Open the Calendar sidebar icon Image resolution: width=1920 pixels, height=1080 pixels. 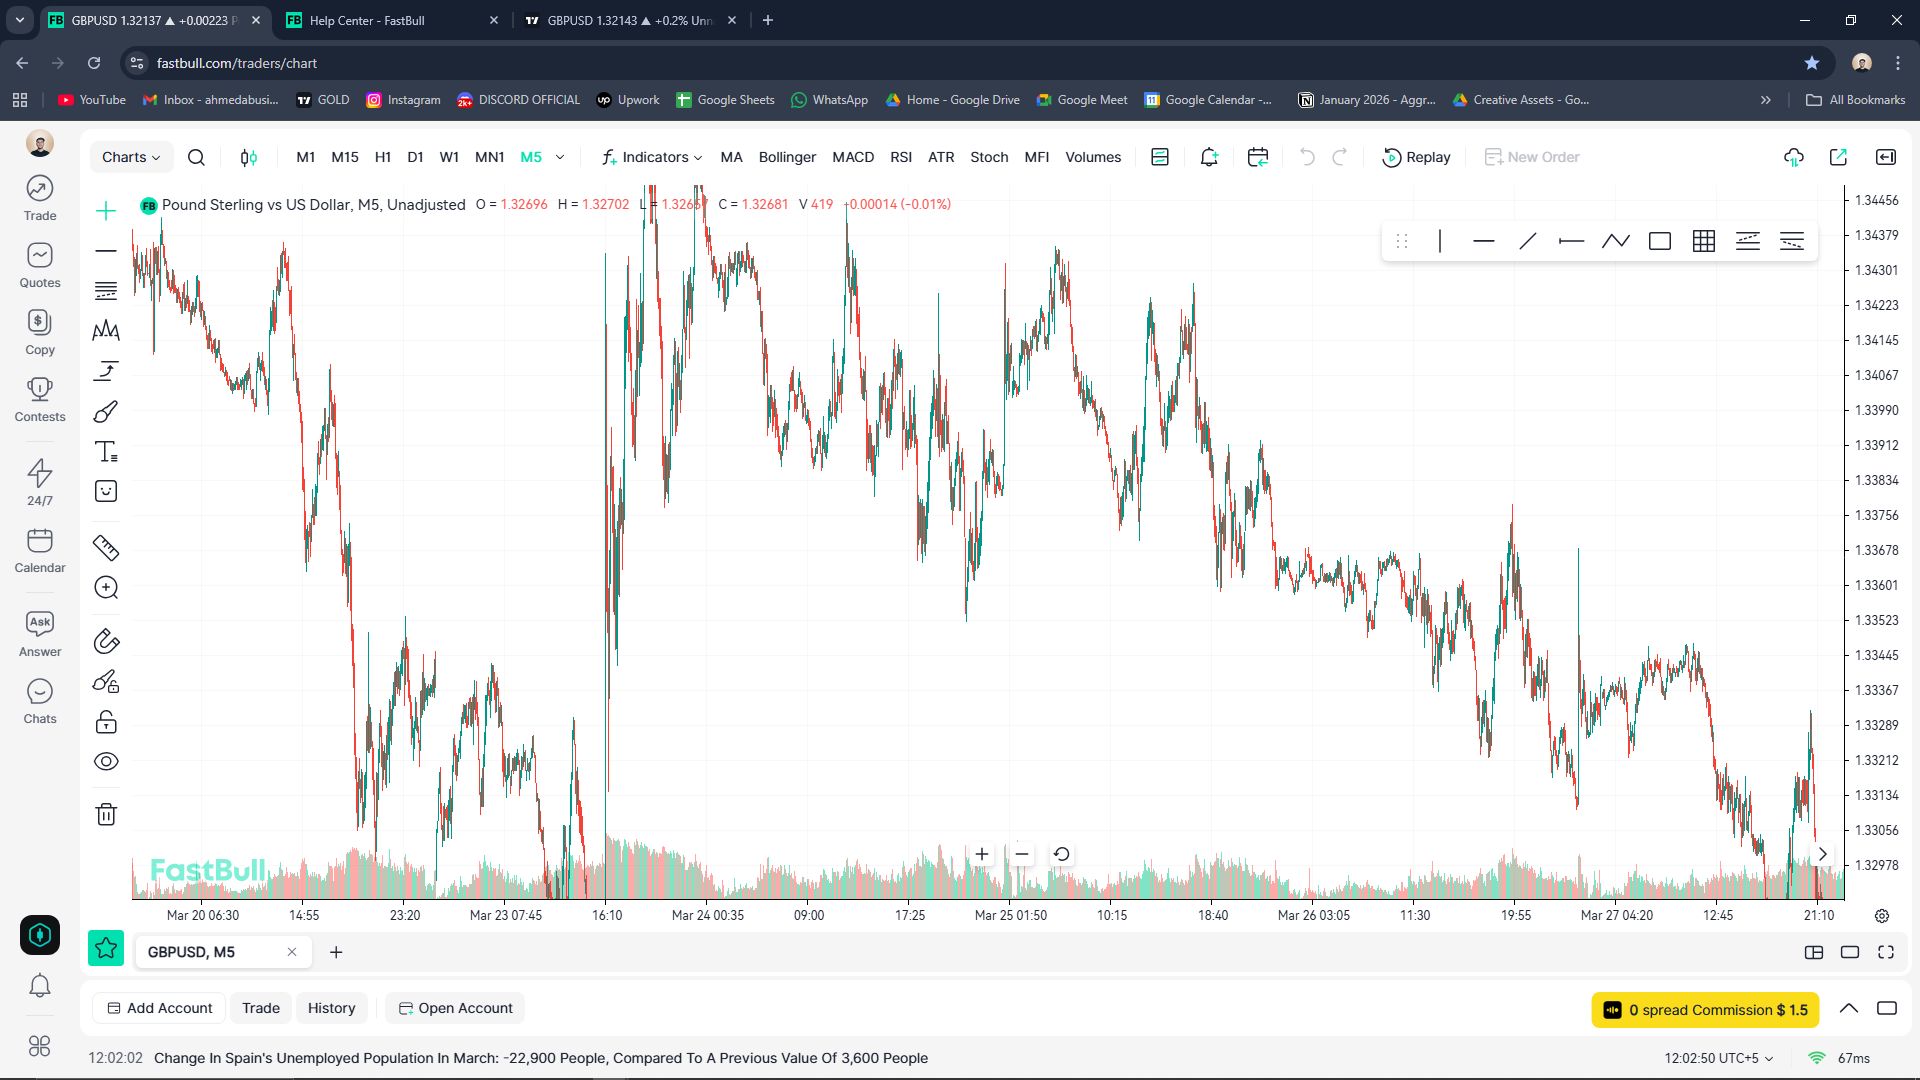point(40,551)
